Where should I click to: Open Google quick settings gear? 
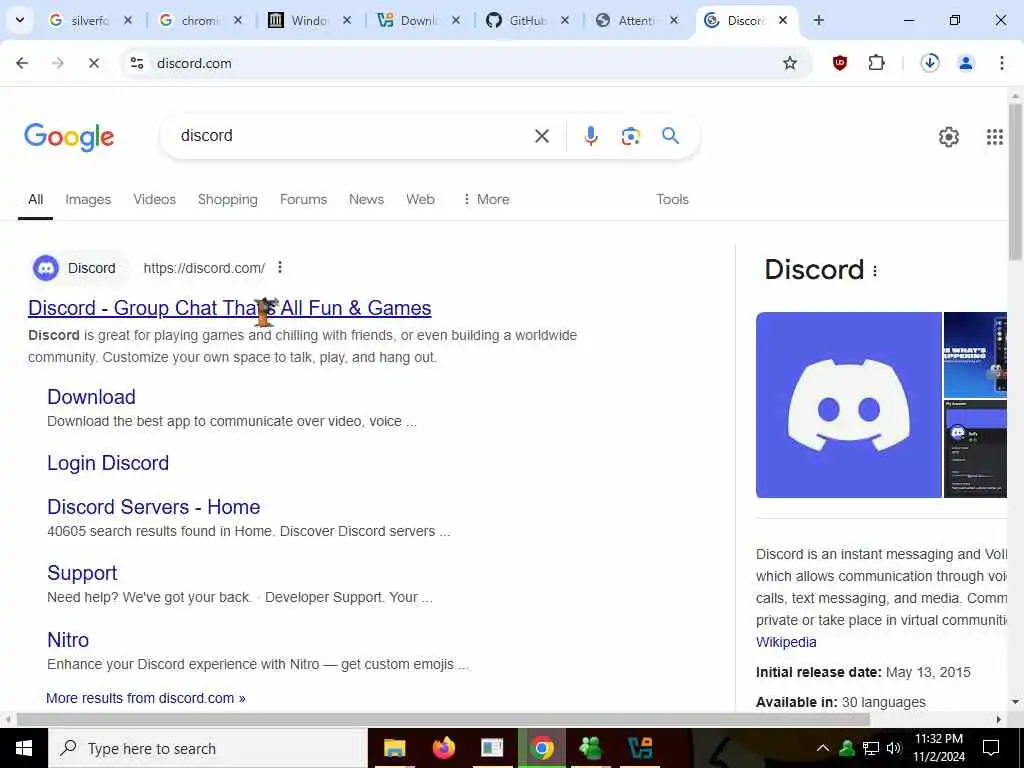click(x=949, y=137)
